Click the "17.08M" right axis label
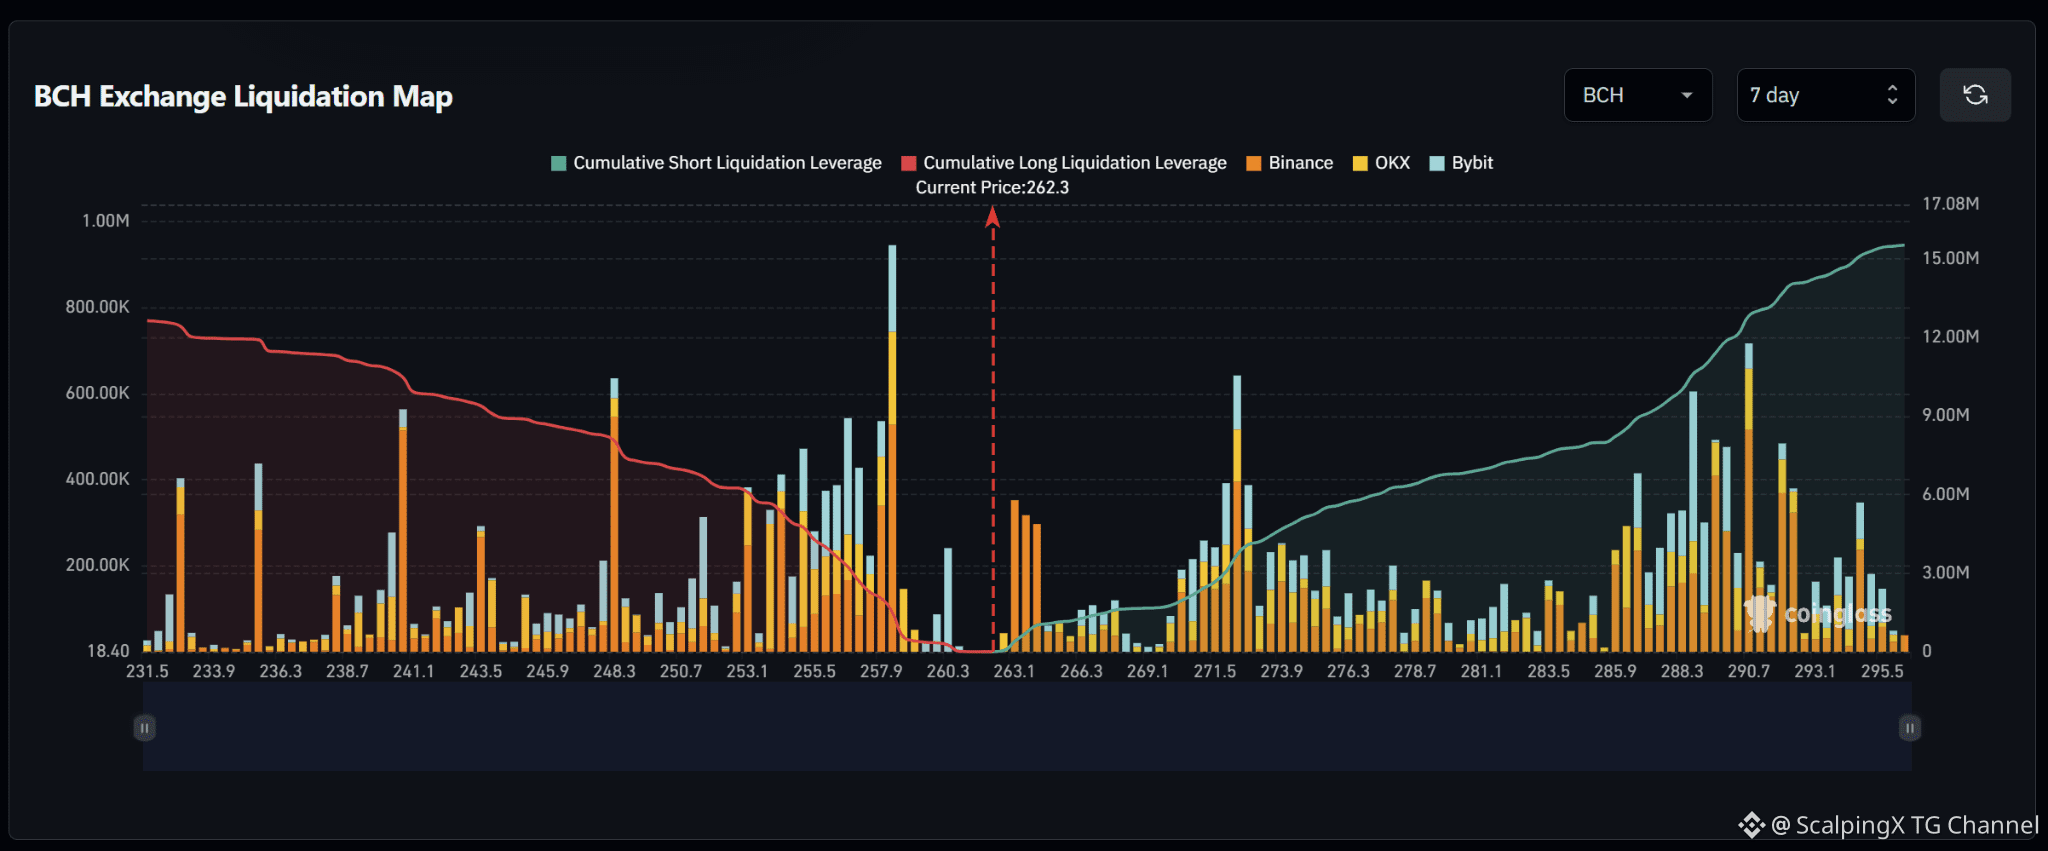Viewport: 2048px width, 851px height. coord(1951,204)
